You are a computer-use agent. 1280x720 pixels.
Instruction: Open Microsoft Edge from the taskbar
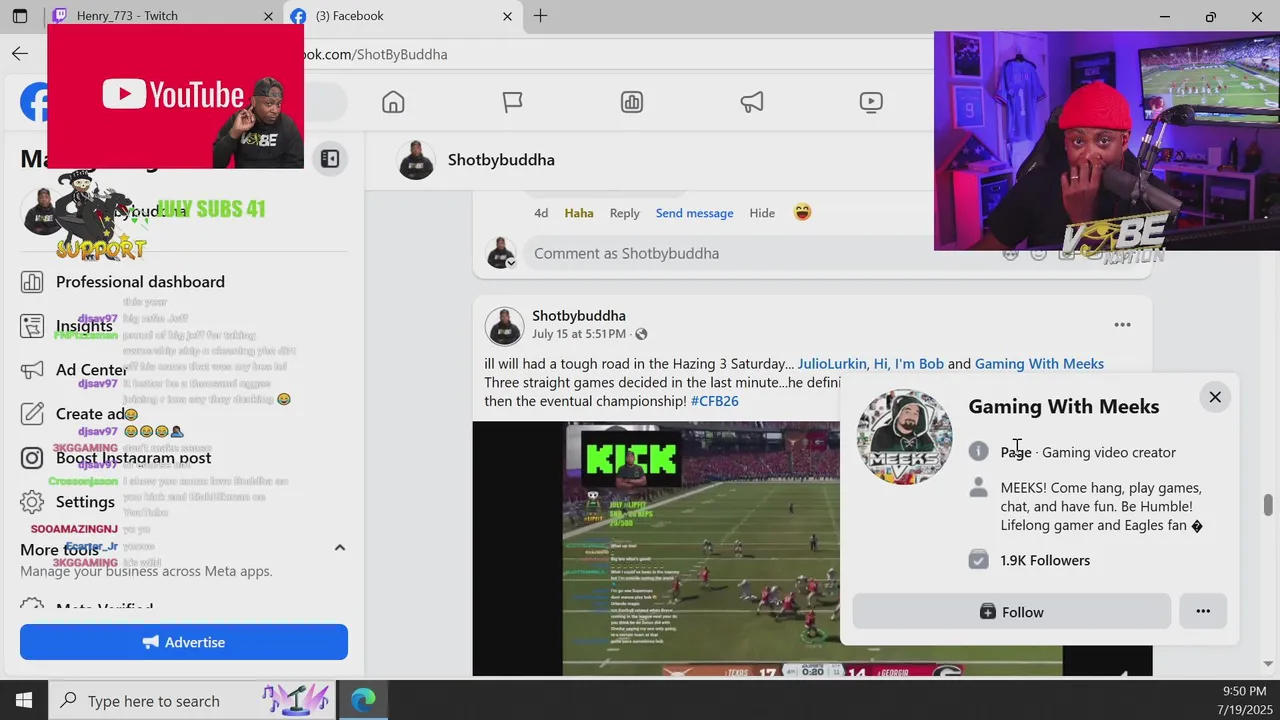pyautogui.click(x=363, y=700)
